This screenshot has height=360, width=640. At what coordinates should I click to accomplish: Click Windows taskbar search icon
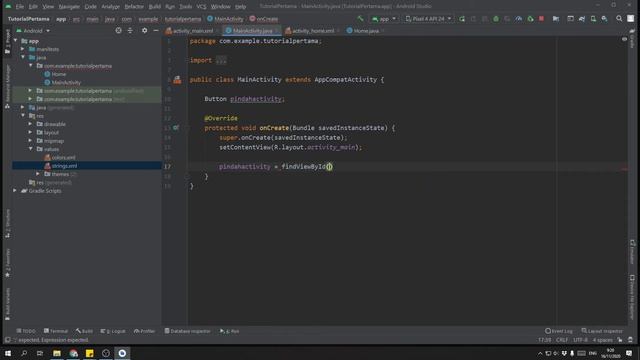[x=24, y=353]
